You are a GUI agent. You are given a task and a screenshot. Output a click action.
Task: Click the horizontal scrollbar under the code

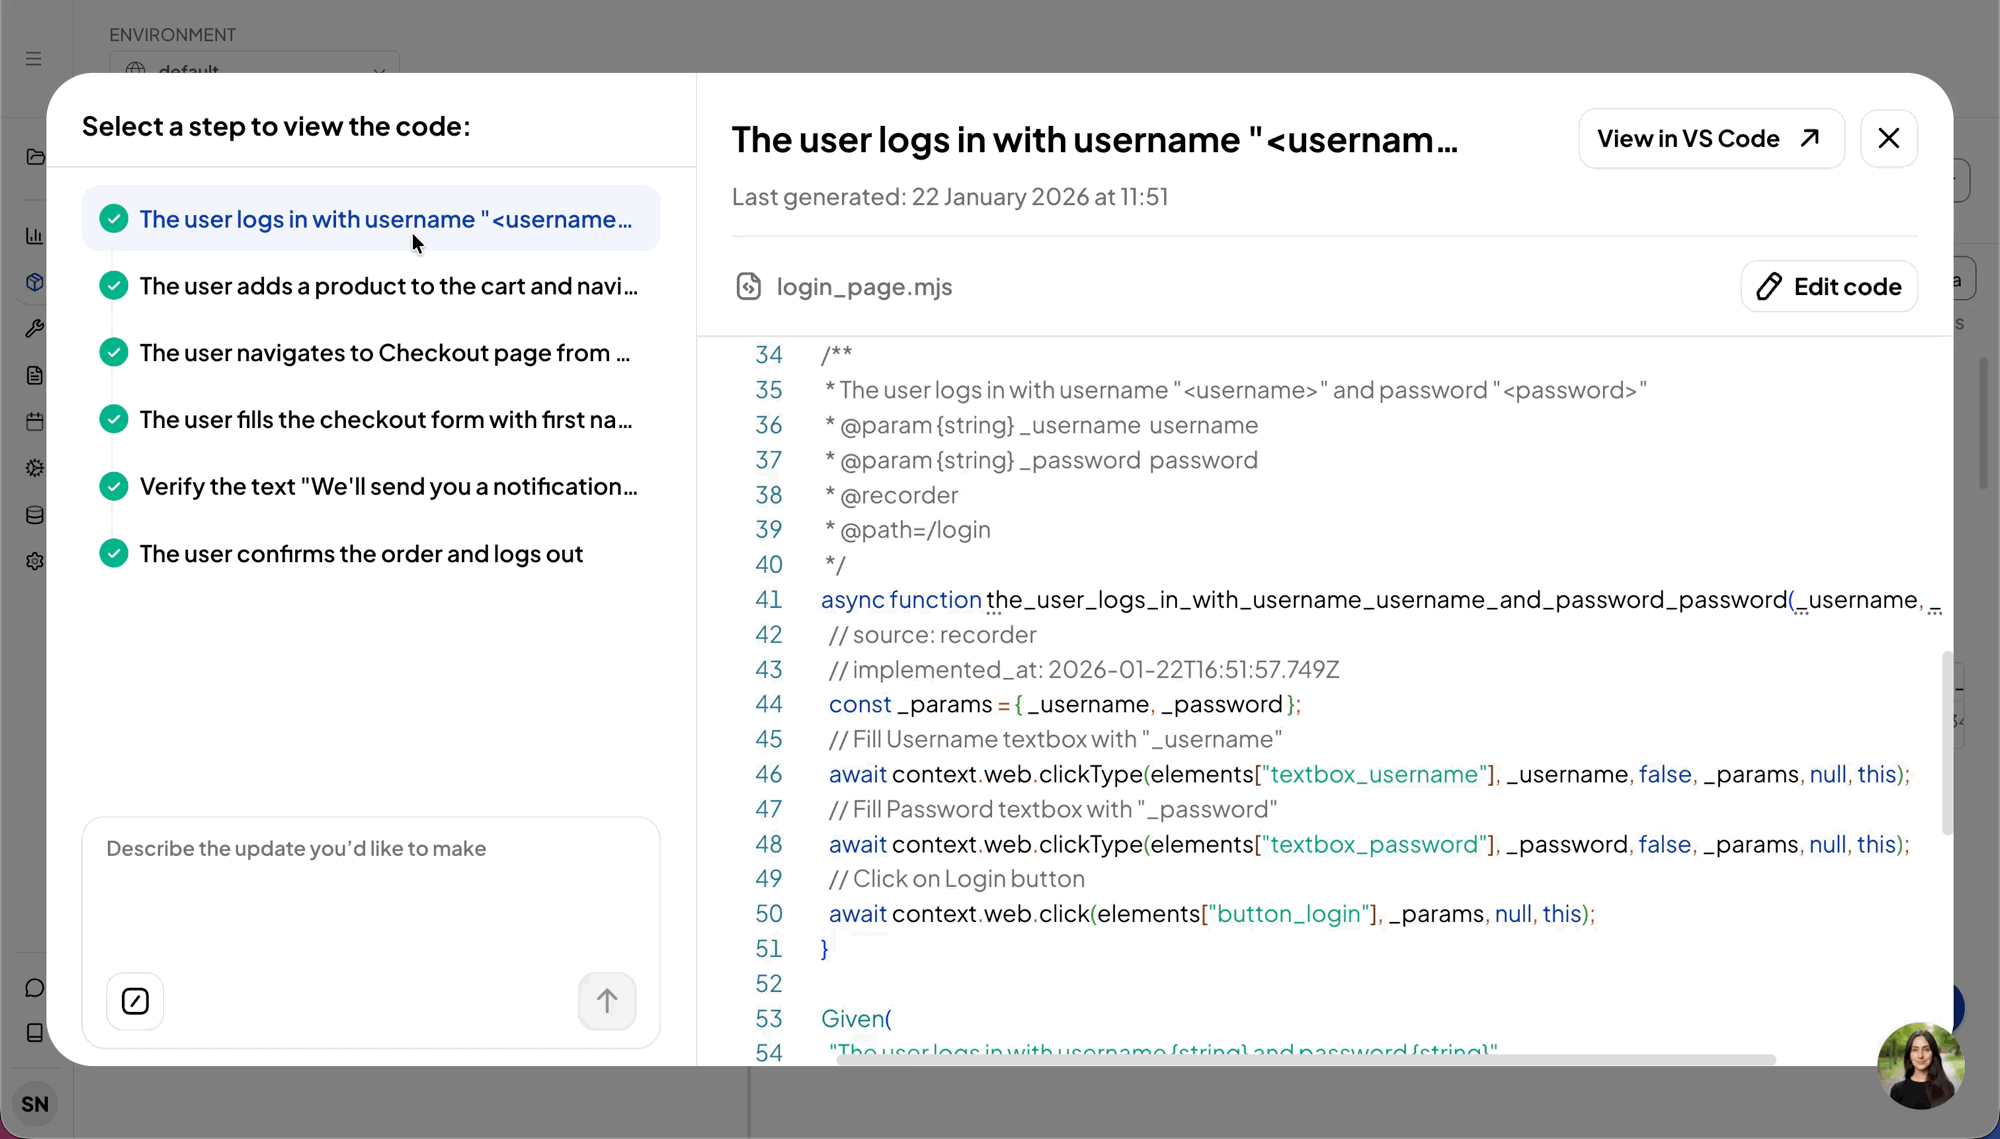(1305, 1059)
